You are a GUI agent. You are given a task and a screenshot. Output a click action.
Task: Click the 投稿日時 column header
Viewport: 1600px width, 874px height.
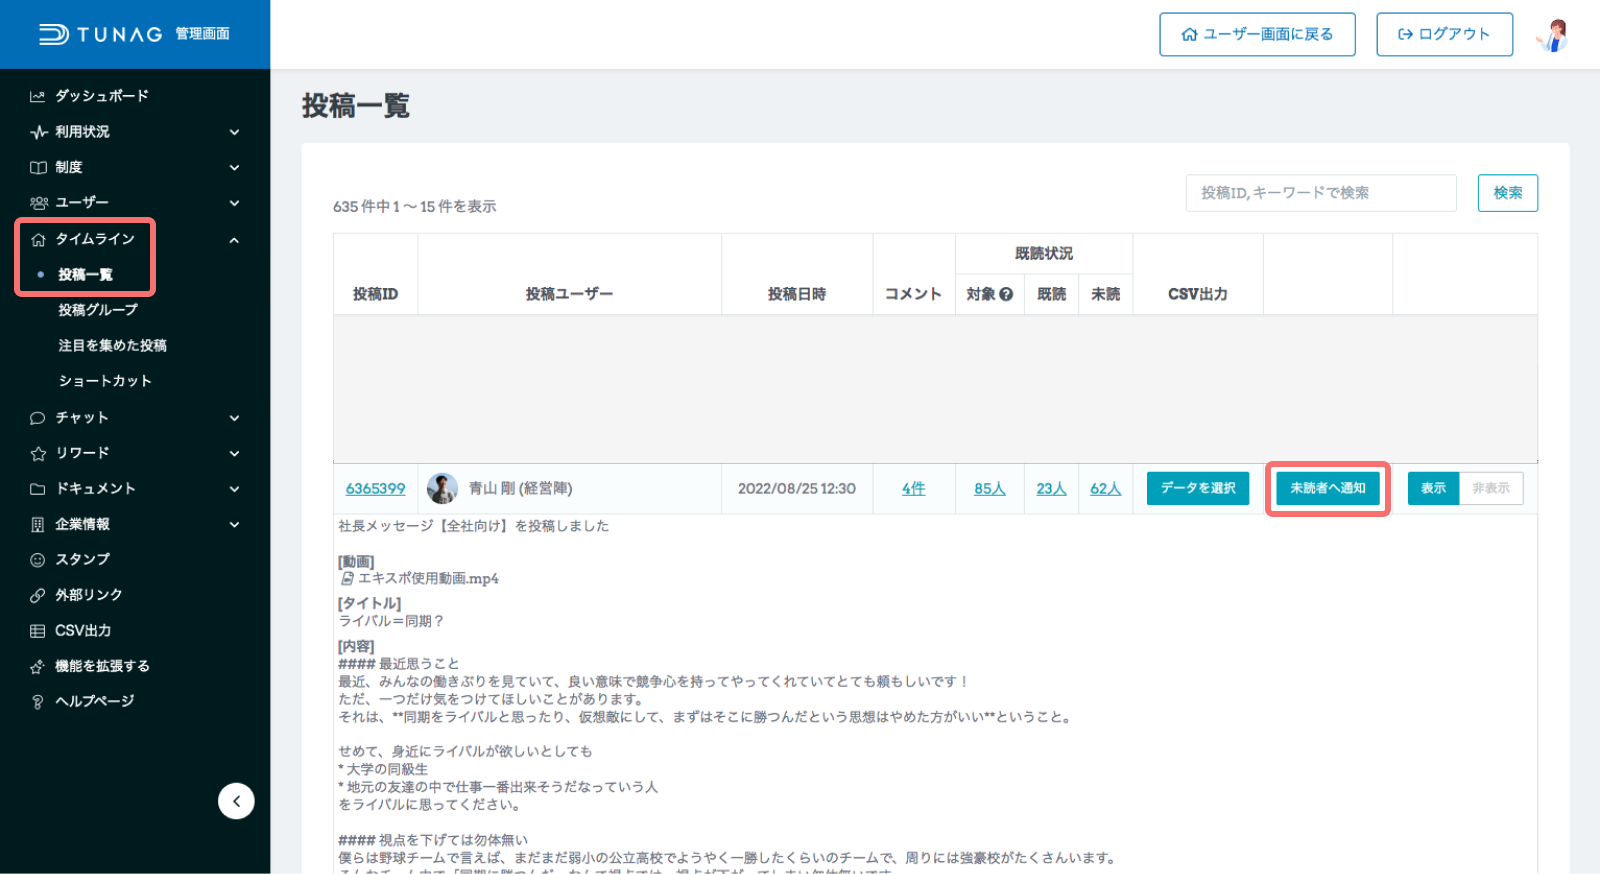coord(796,294)
